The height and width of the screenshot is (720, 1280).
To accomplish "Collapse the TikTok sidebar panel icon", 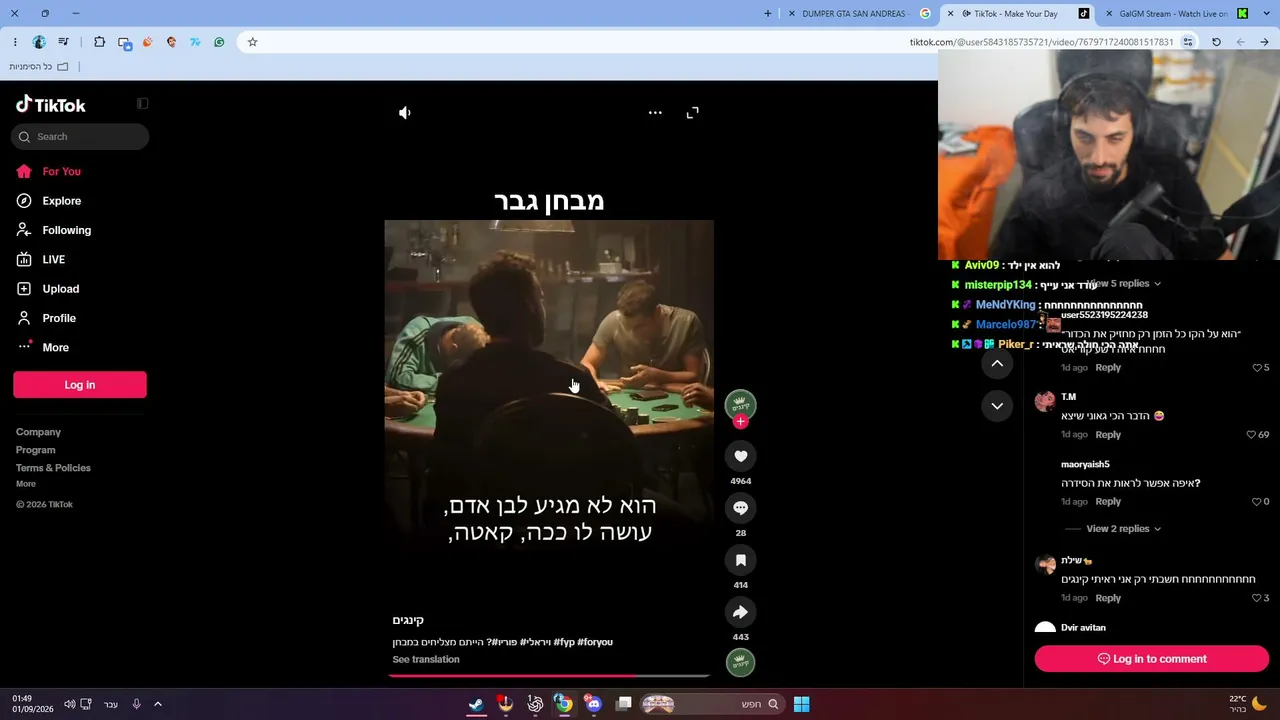I will pos(143,104).
